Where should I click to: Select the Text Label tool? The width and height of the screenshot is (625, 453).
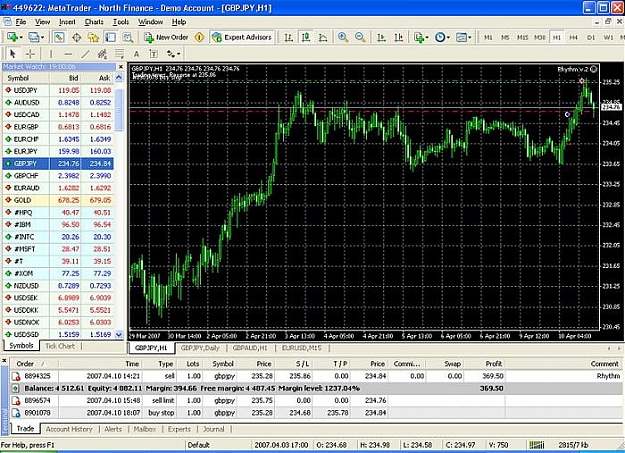point(153,53)
